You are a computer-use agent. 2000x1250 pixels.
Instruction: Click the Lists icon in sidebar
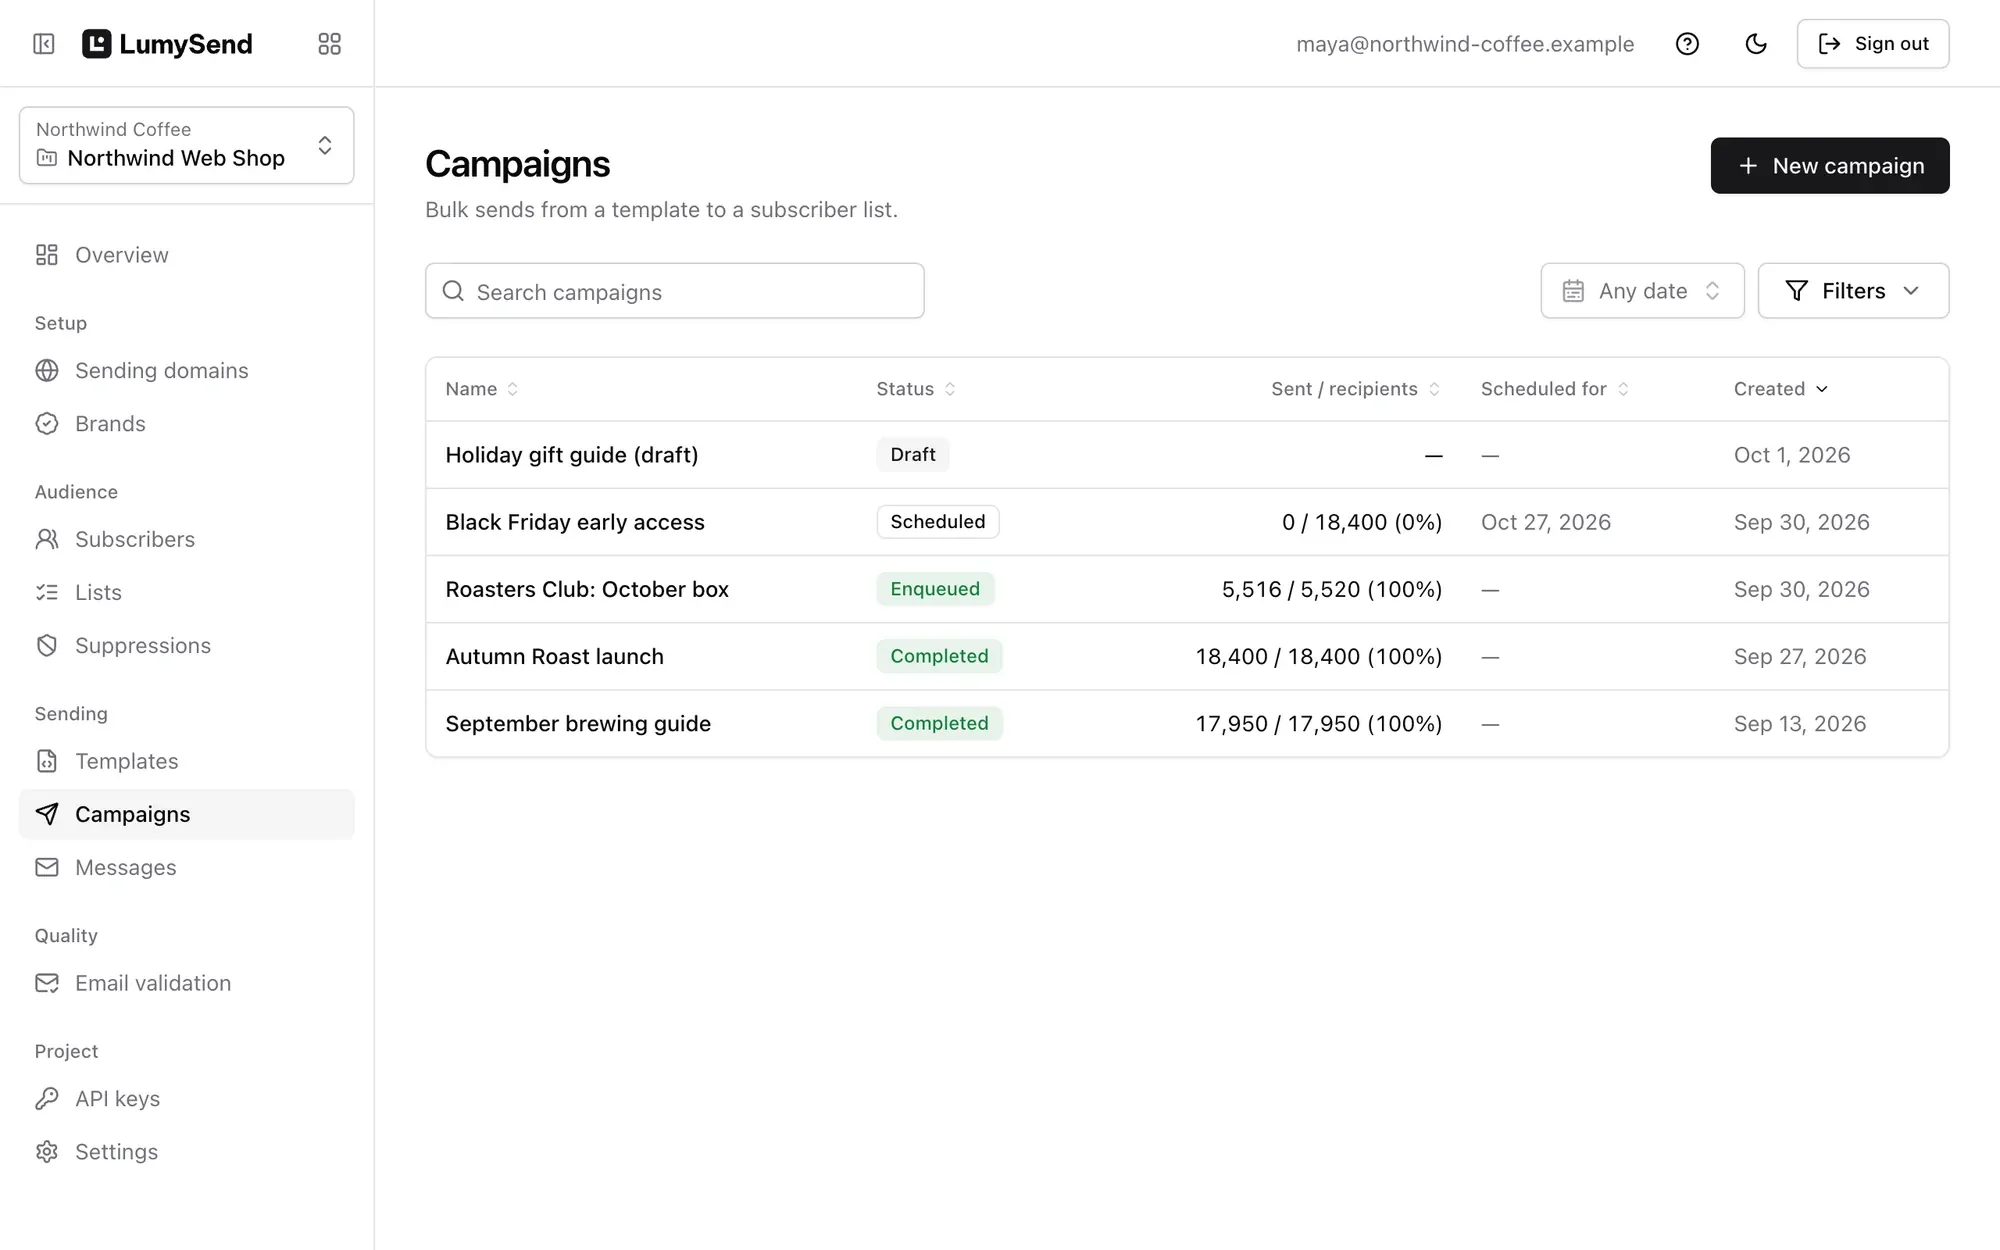click(x=47, y=592)
